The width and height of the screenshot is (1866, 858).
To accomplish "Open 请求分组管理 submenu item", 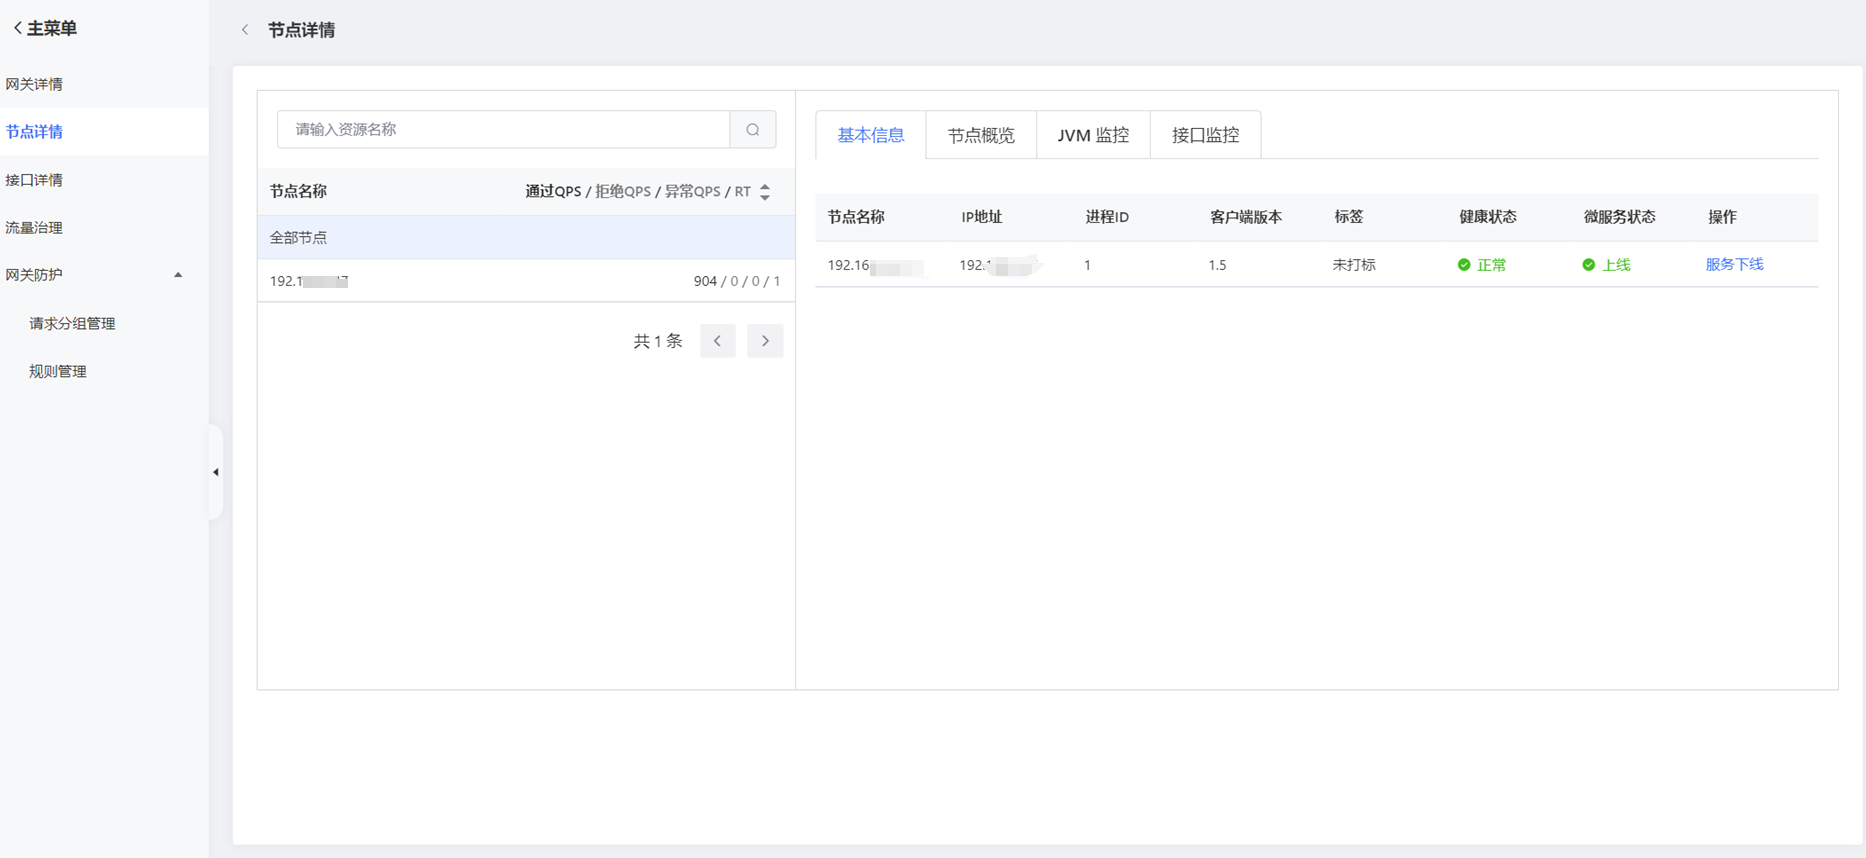I will [x=72, y=324].
